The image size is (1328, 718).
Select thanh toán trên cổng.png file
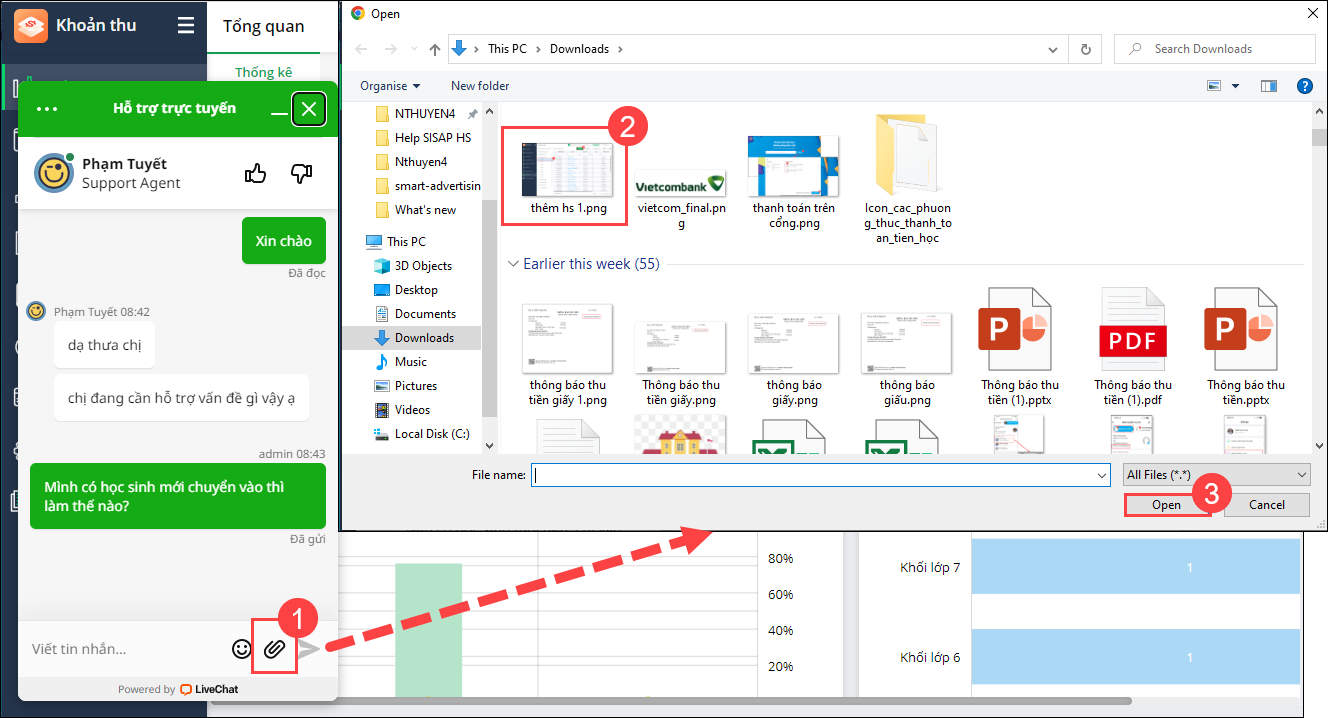point(794,183)
